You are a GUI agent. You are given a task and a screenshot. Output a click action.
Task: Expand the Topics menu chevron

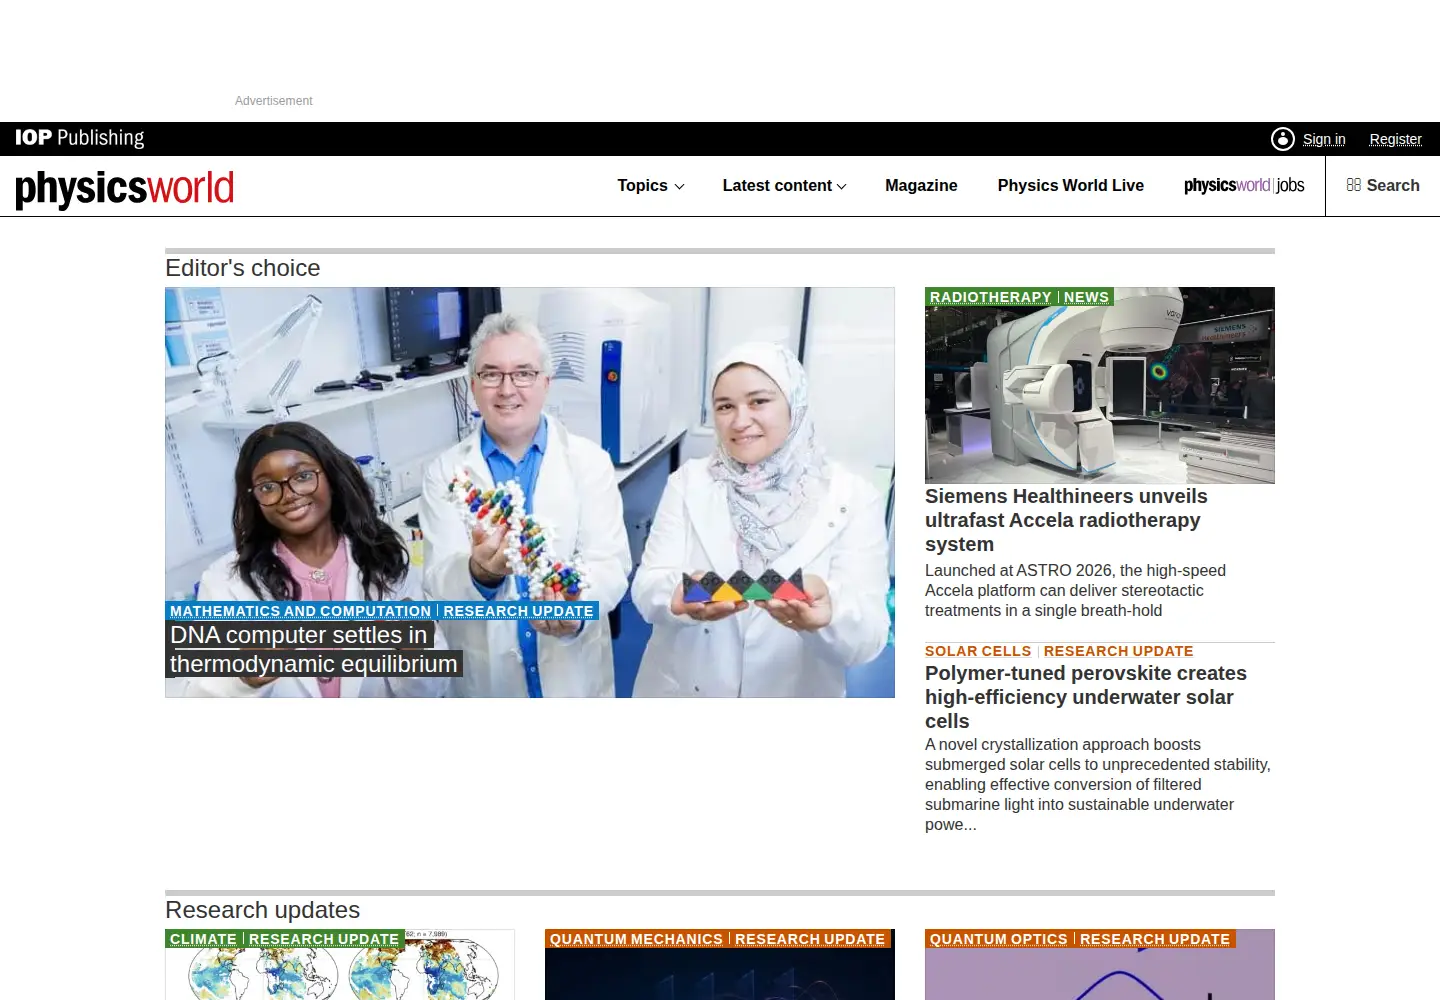[x=679, y=186]
